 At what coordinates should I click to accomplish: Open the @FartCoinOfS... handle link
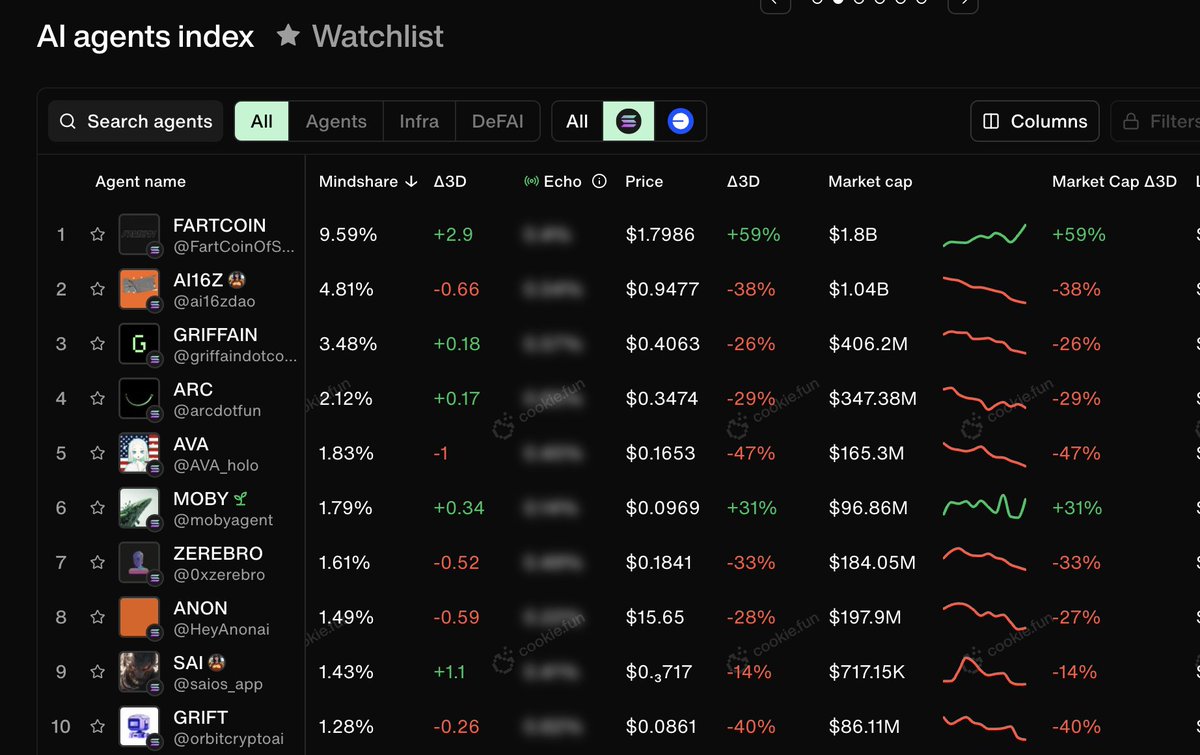coord(234,247)
